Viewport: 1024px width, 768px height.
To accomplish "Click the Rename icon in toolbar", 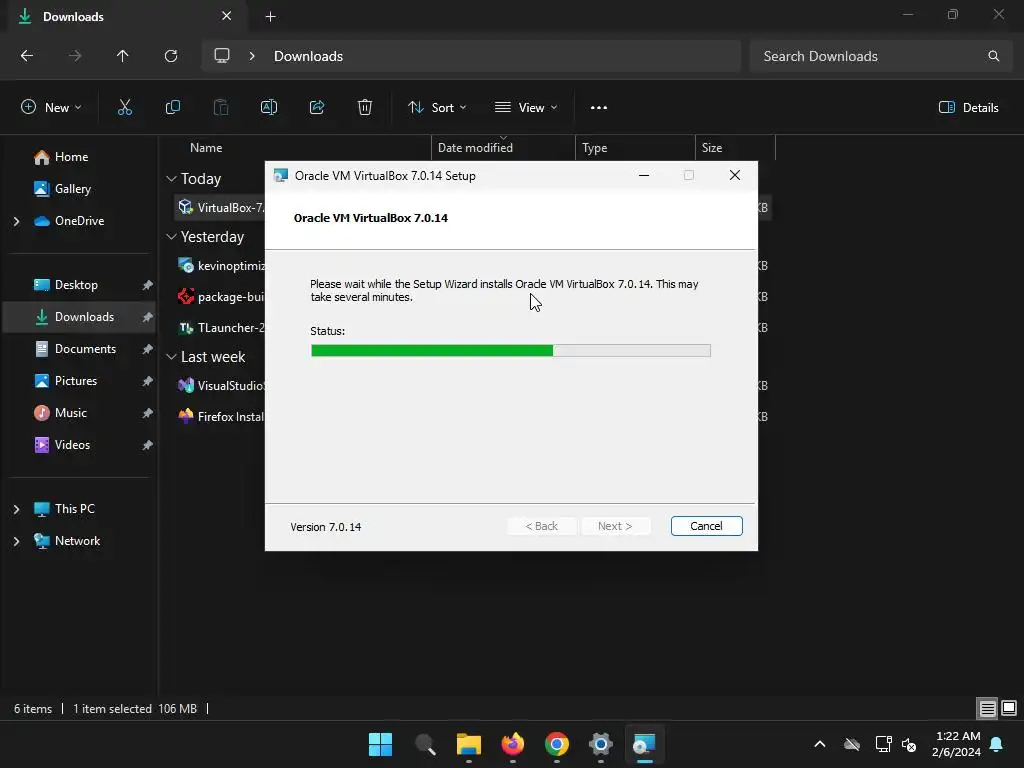I will click(269, 108).
